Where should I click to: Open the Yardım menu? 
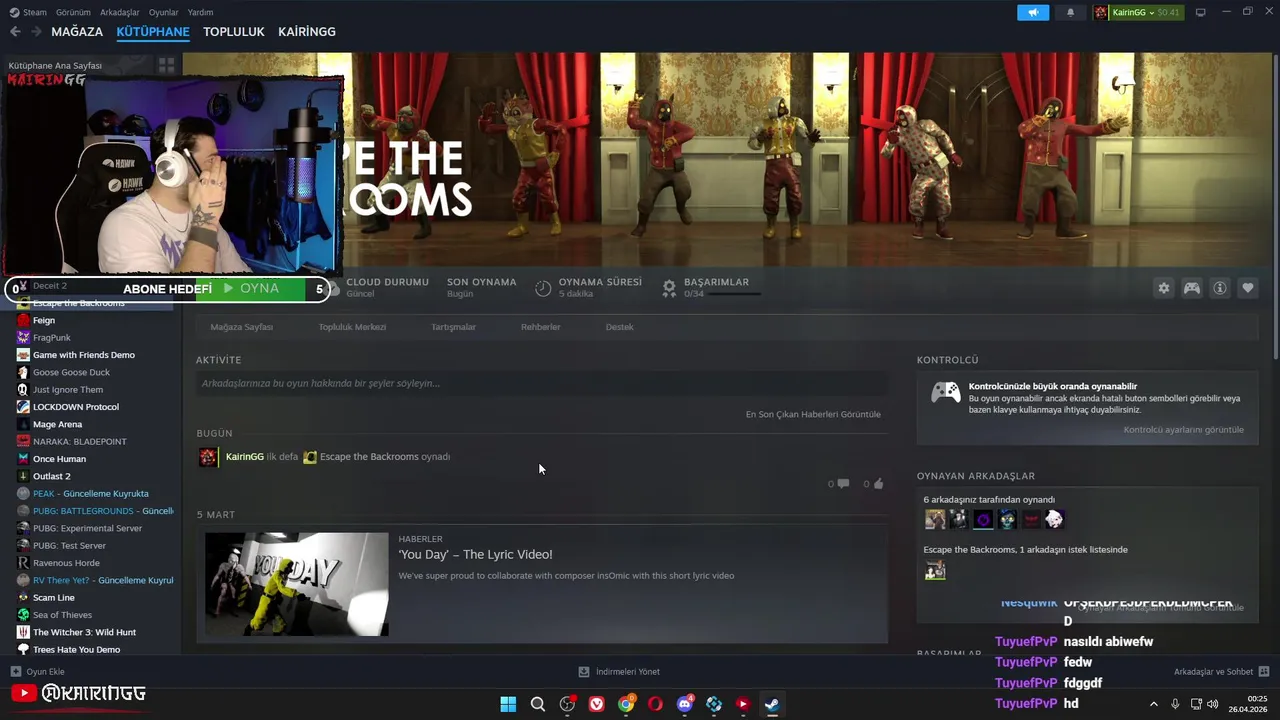click(200, 12)
